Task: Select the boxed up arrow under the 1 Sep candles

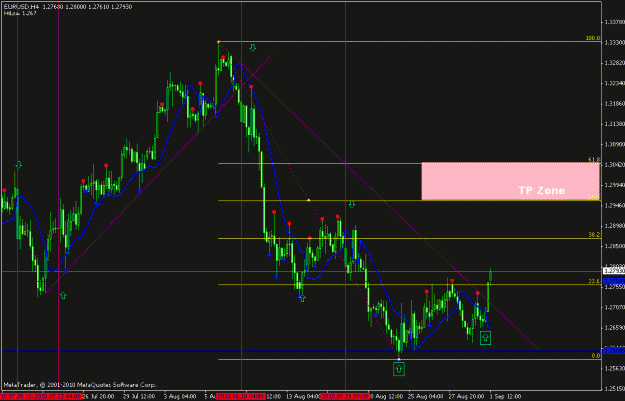Action: click(x=485, y=338)
